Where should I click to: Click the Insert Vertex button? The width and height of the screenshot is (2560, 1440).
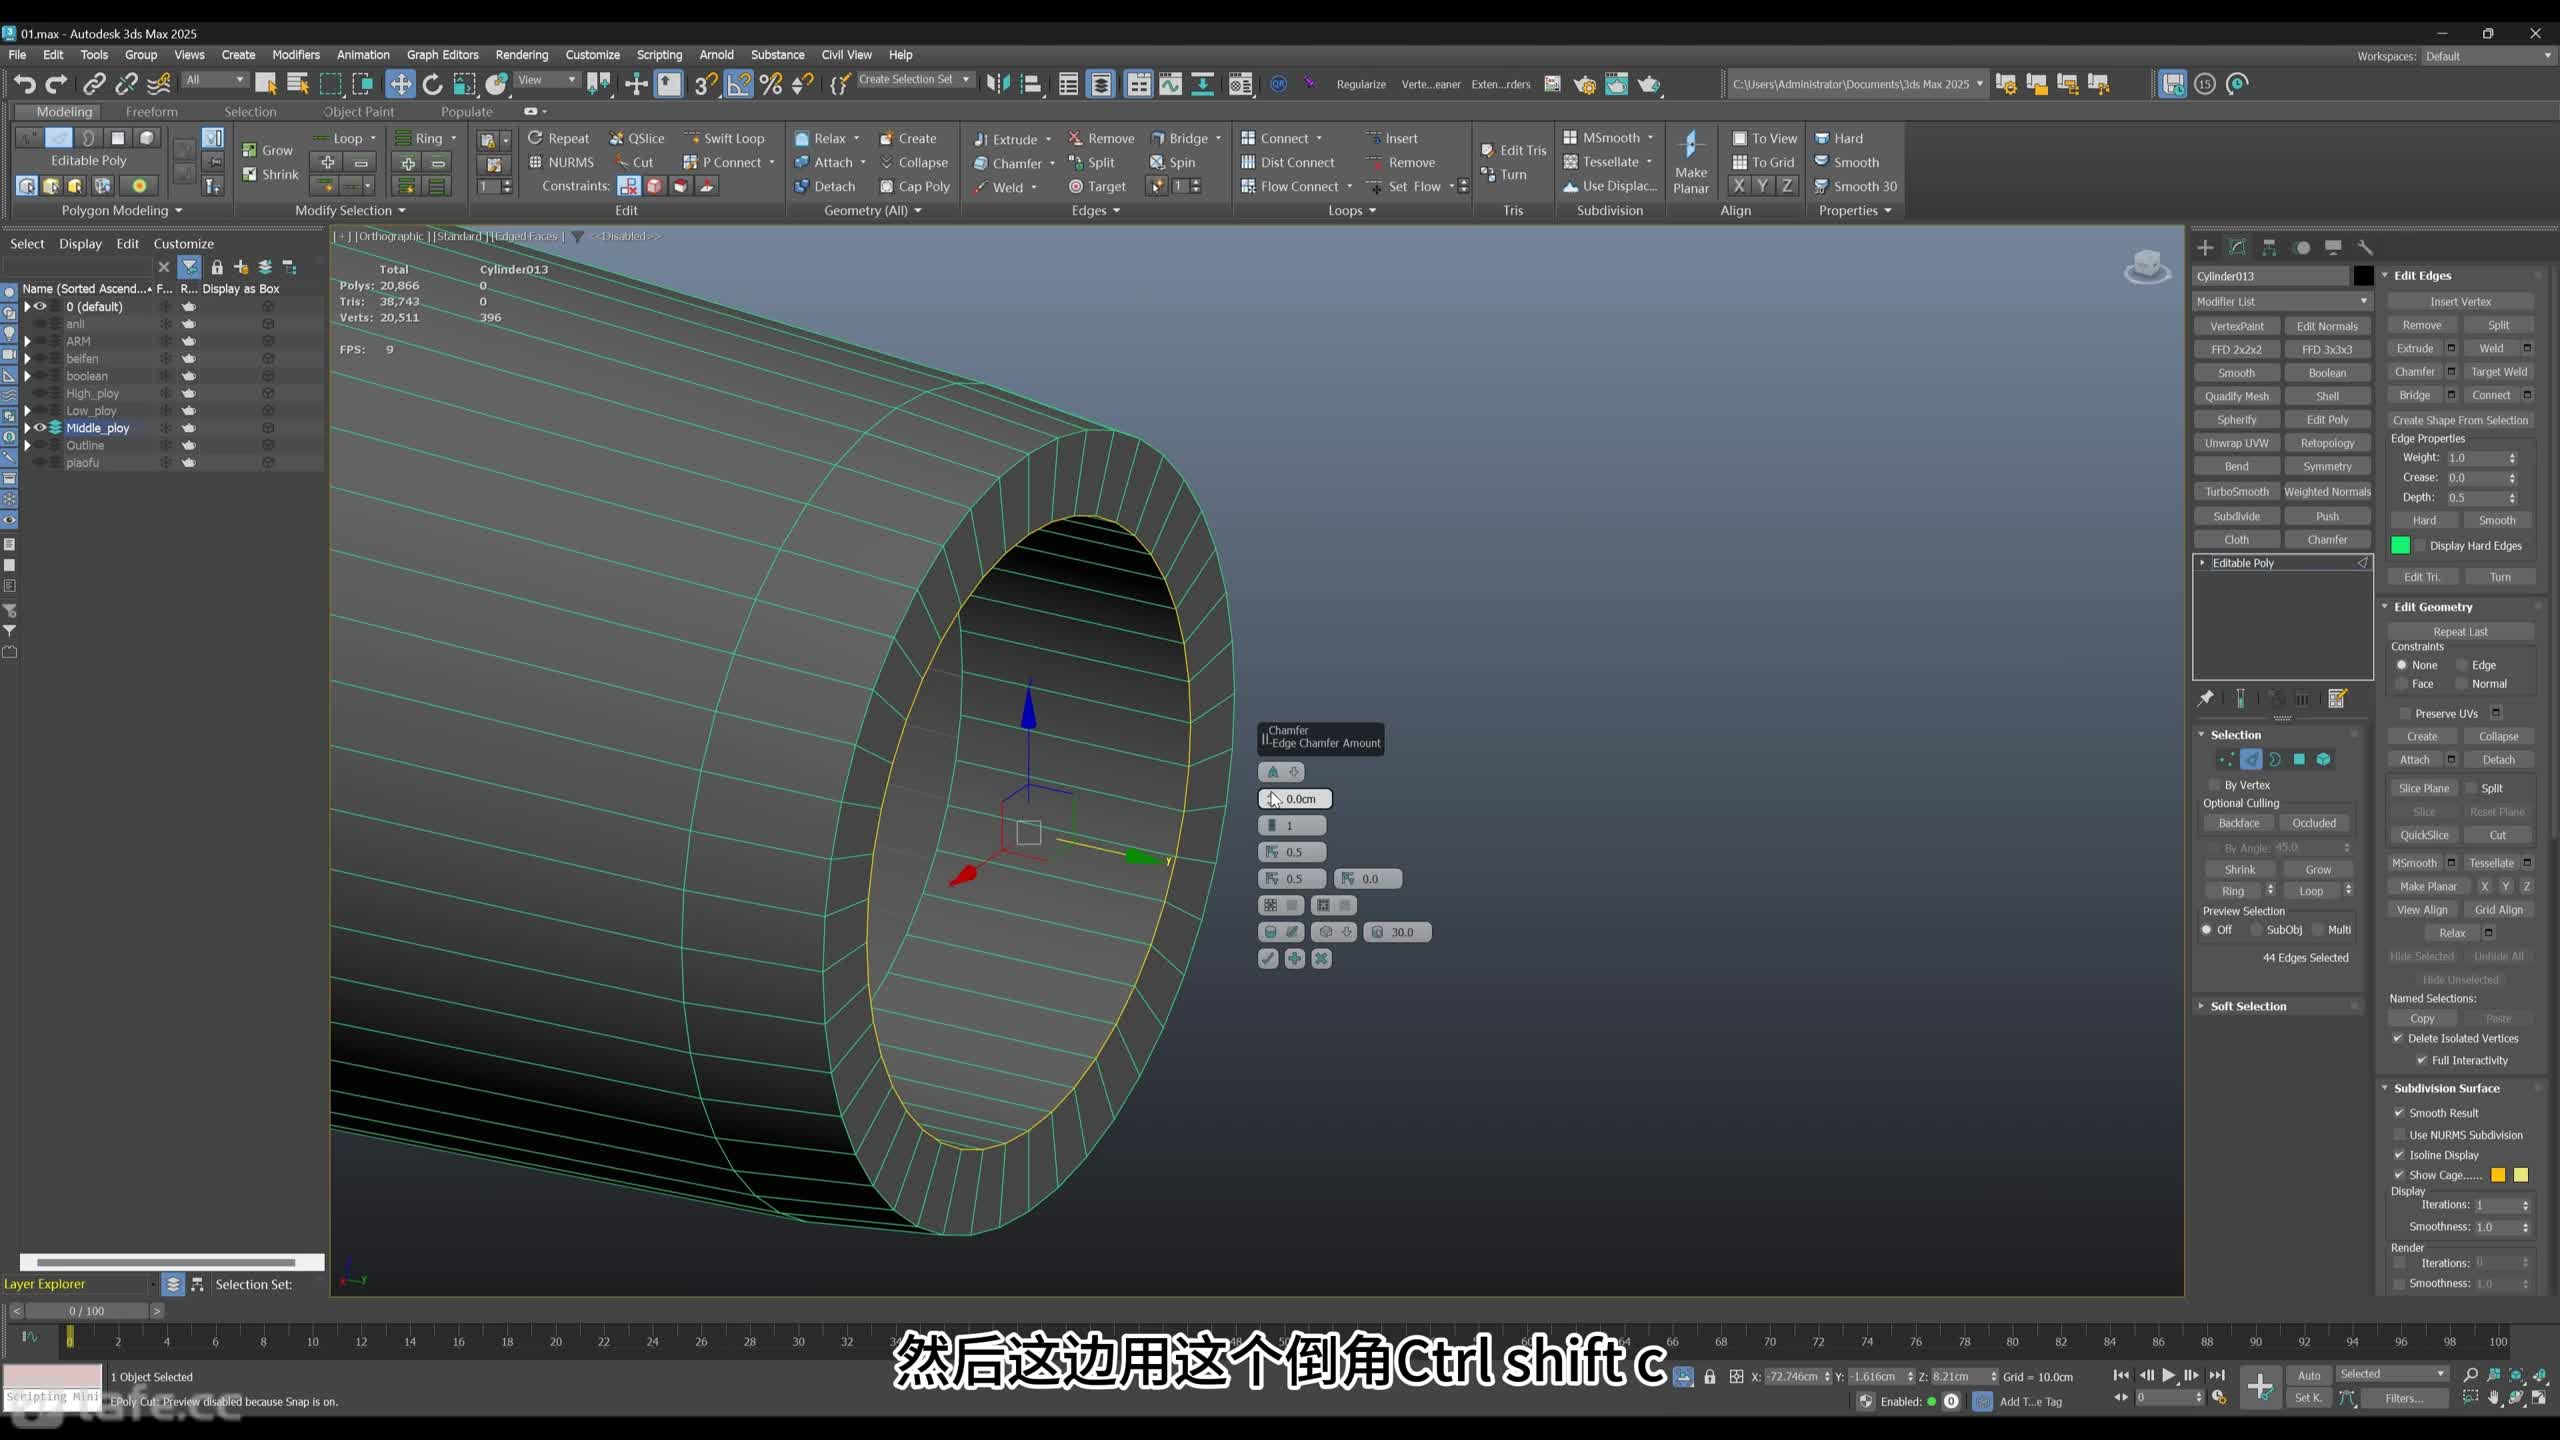tap(2460, 302)
